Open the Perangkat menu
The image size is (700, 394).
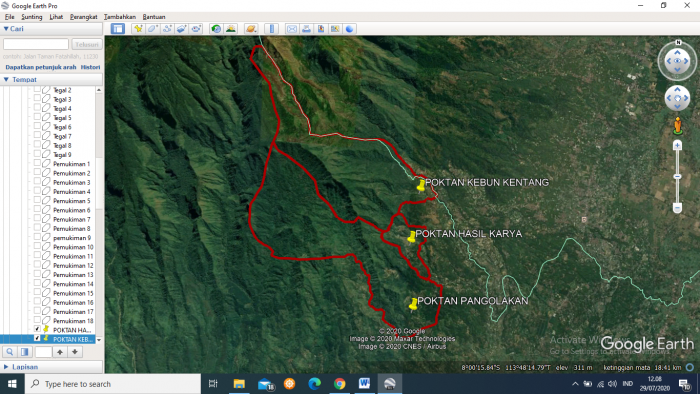(83, 17)
